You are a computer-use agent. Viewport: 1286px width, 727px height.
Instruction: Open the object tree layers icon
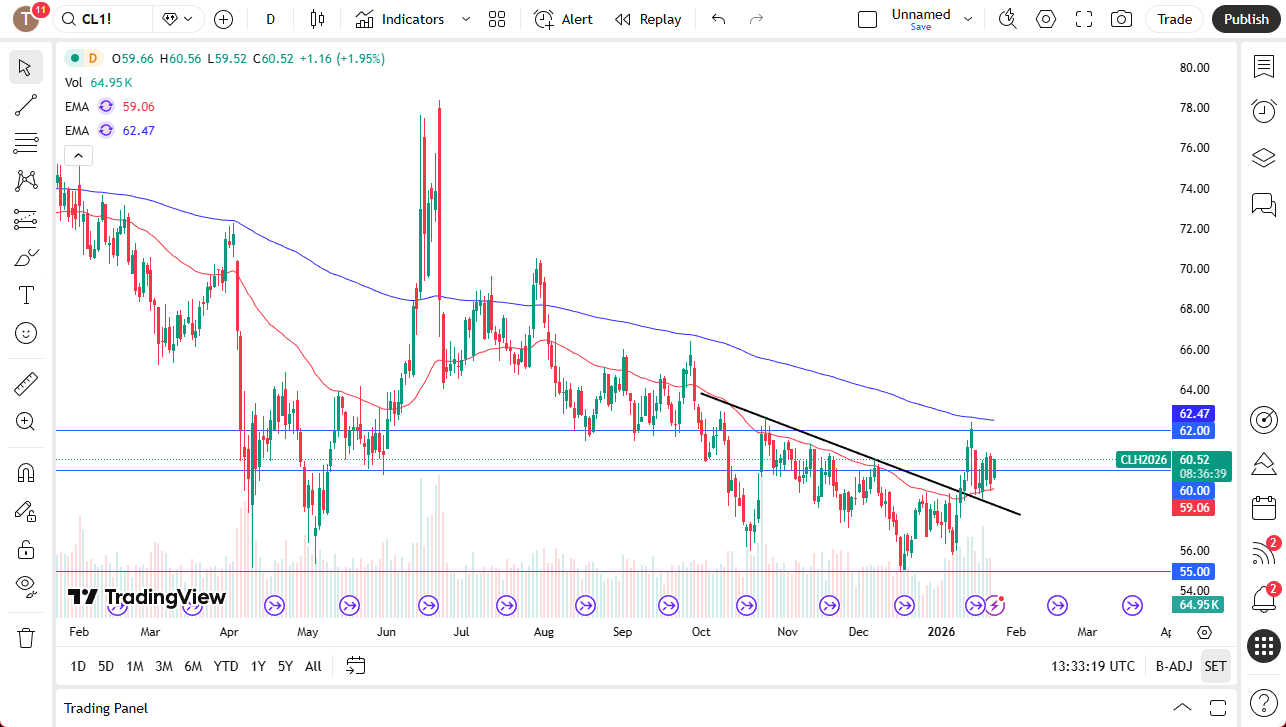(1263, 158)
